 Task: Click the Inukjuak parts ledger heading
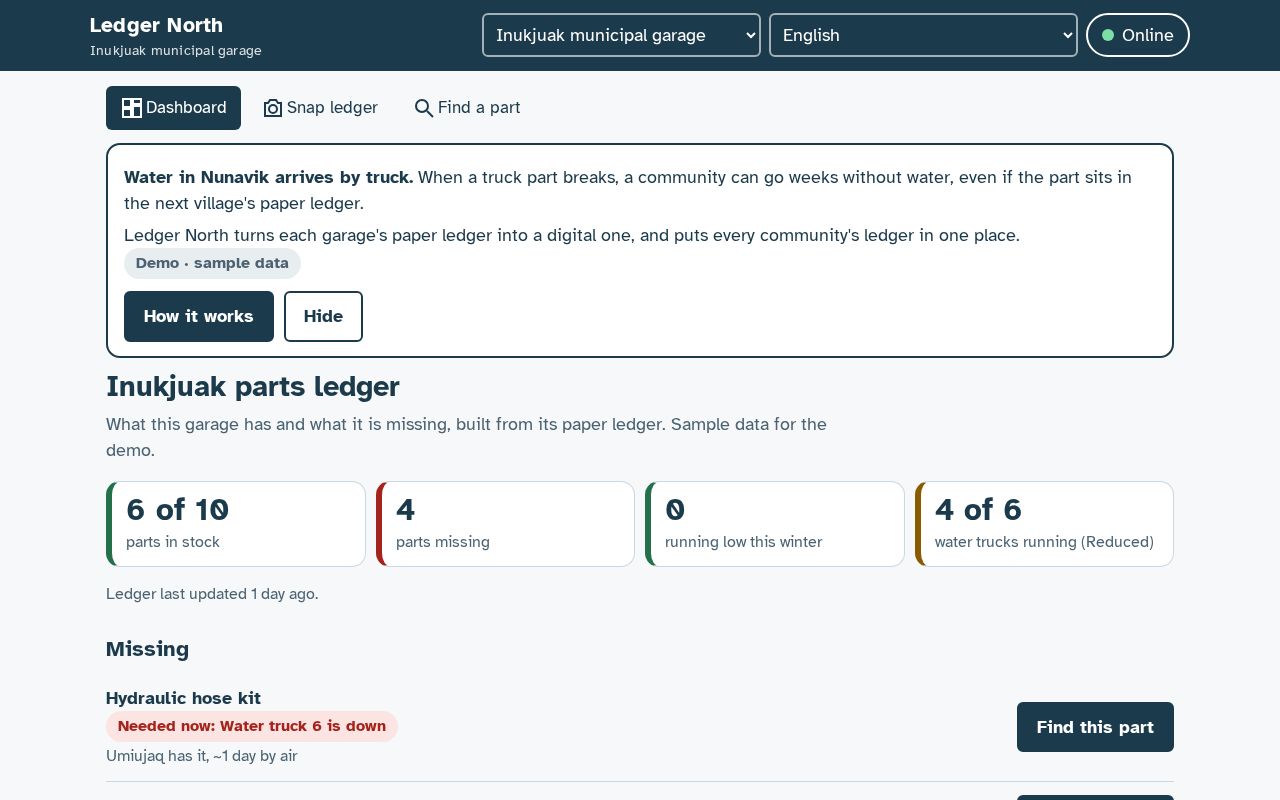(x=253, y=386)
